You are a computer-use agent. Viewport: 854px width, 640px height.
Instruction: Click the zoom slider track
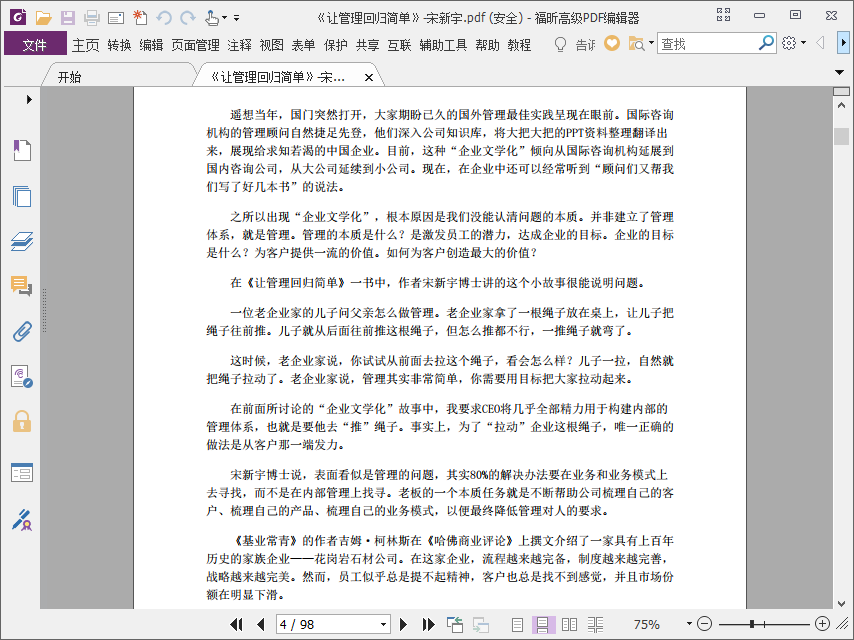tap(764, 624)
